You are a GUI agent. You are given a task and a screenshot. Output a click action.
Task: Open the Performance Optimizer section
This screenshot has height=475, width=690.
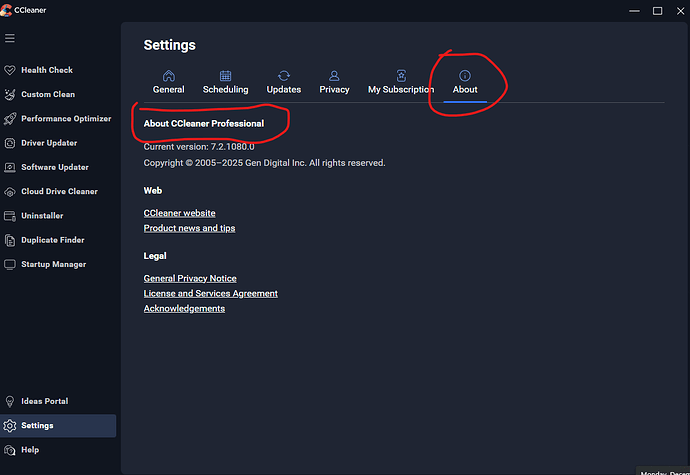[65, 119]
